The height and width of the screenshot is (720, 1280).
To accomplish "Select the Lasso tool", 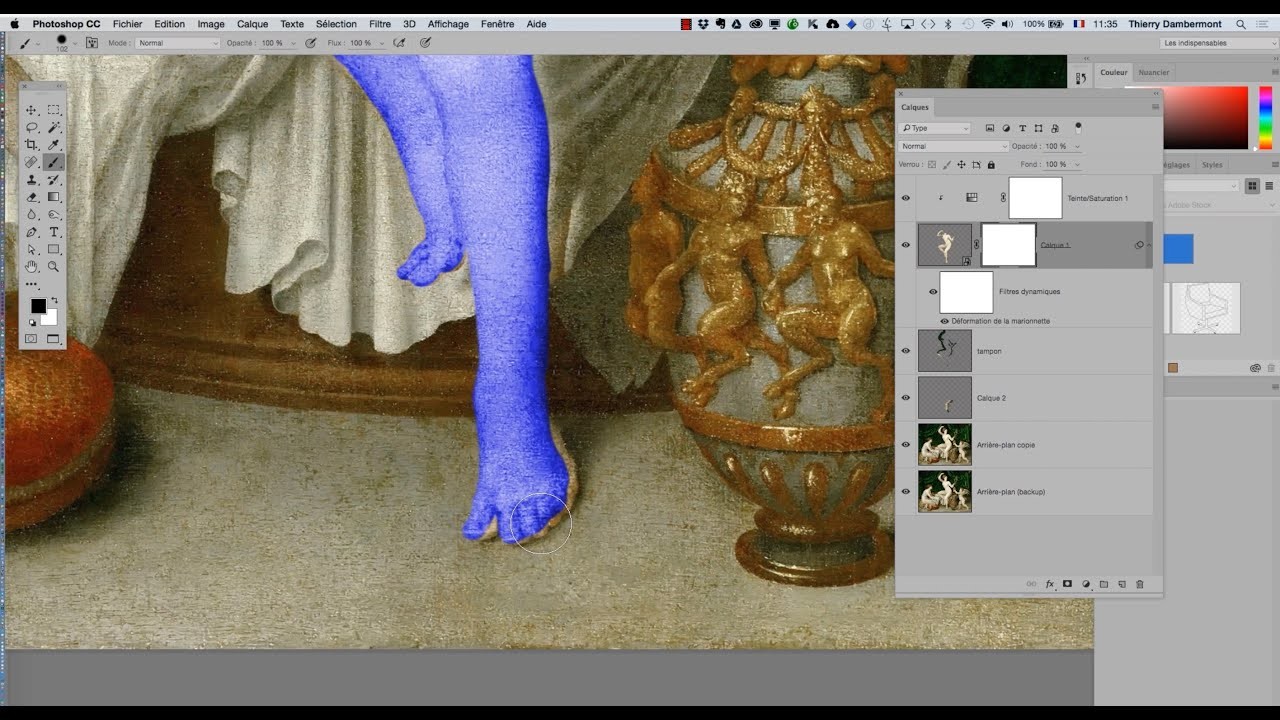I will 32,127.
